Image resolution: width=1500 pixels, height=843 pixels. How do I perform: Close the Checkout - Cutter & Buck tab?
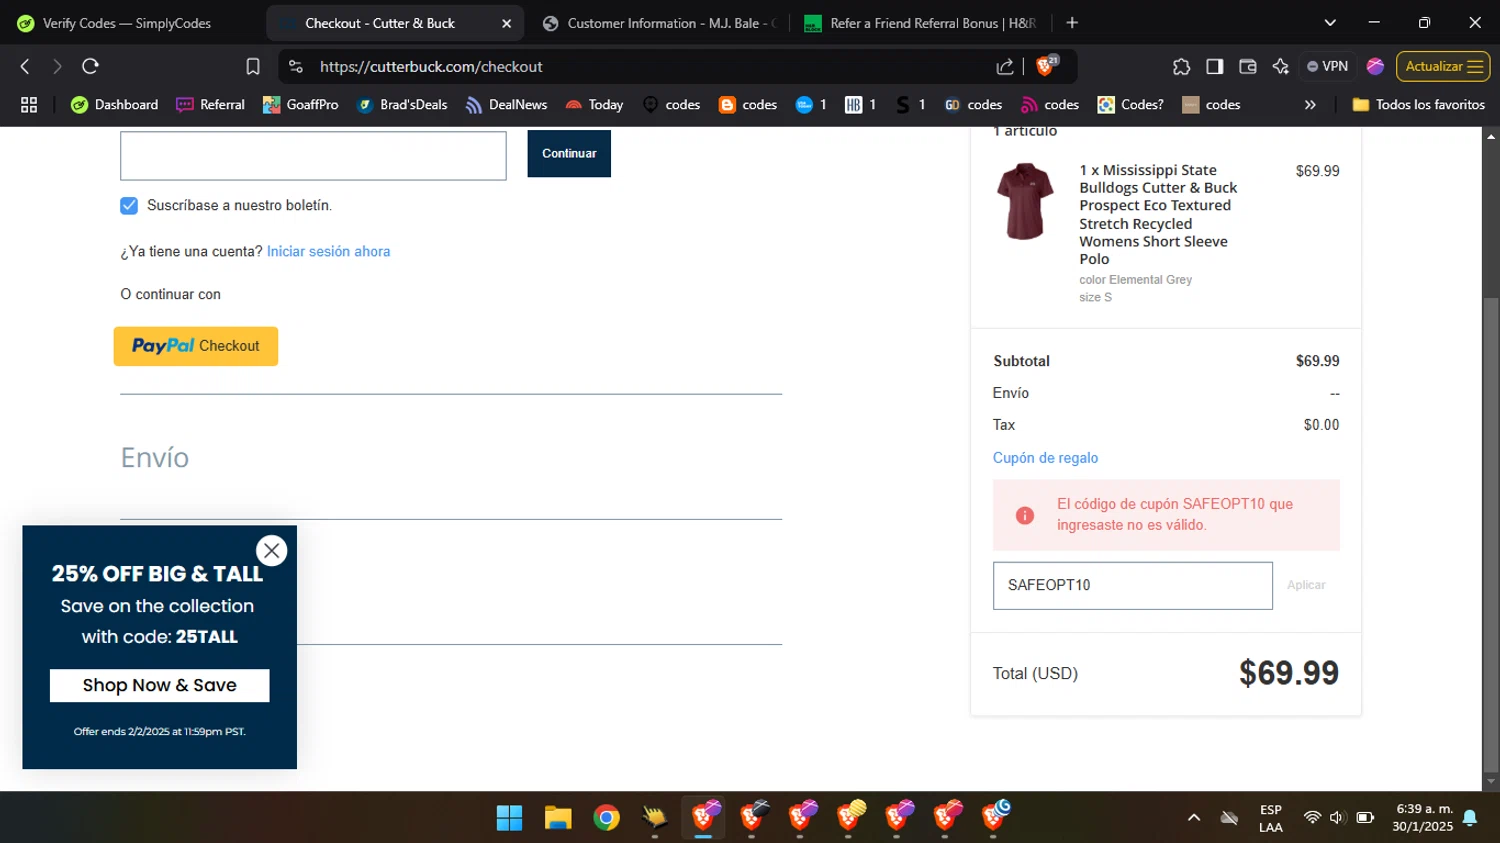tap(506, 23)
